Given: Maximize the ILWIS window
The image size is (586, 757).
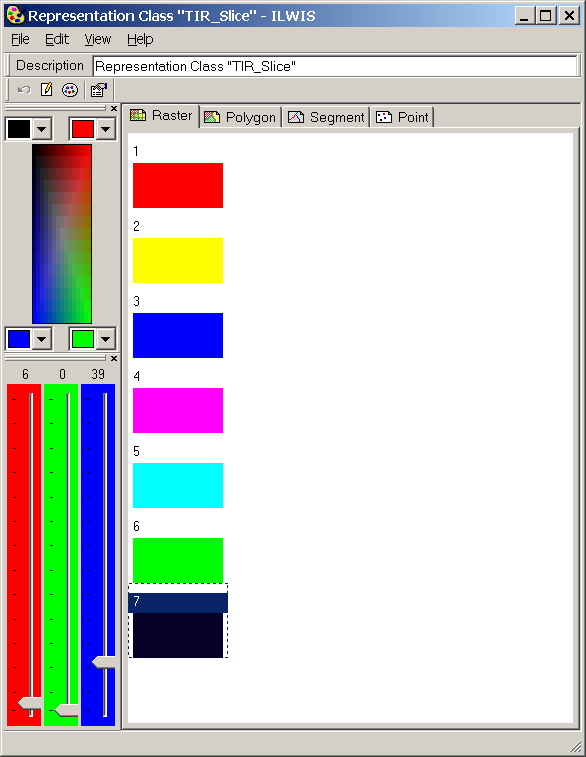Looking at the screenshot, I should click(545, 15).
